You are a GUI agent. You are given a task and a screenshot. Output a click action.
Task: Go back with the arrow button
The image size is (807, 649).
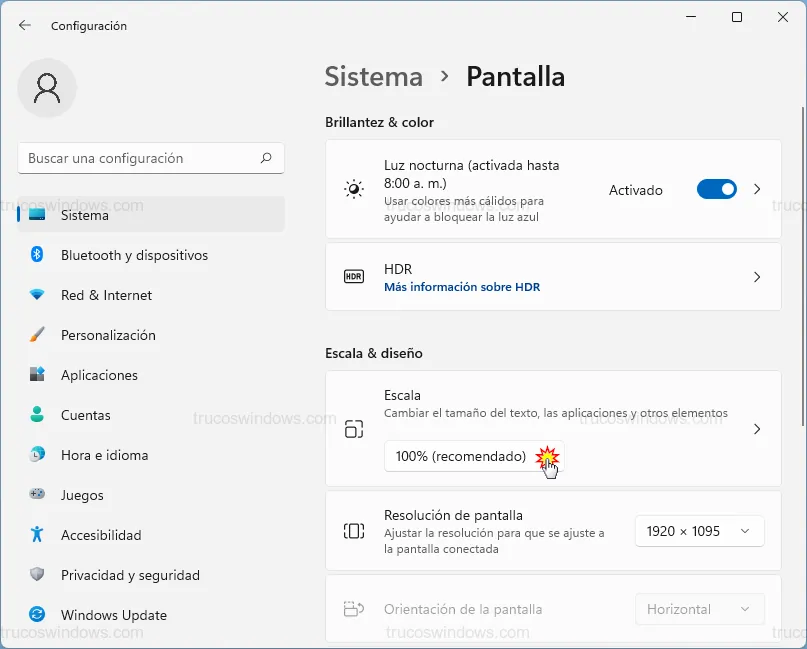(x=25, y=25)
